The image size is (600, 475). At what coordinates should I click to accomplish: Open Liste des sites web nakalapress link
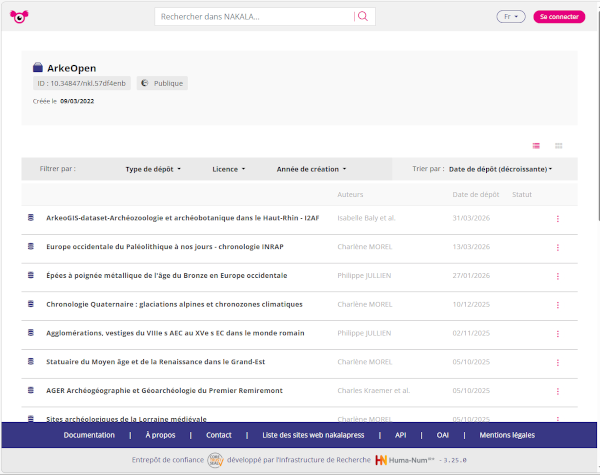(x=313, y=435)
